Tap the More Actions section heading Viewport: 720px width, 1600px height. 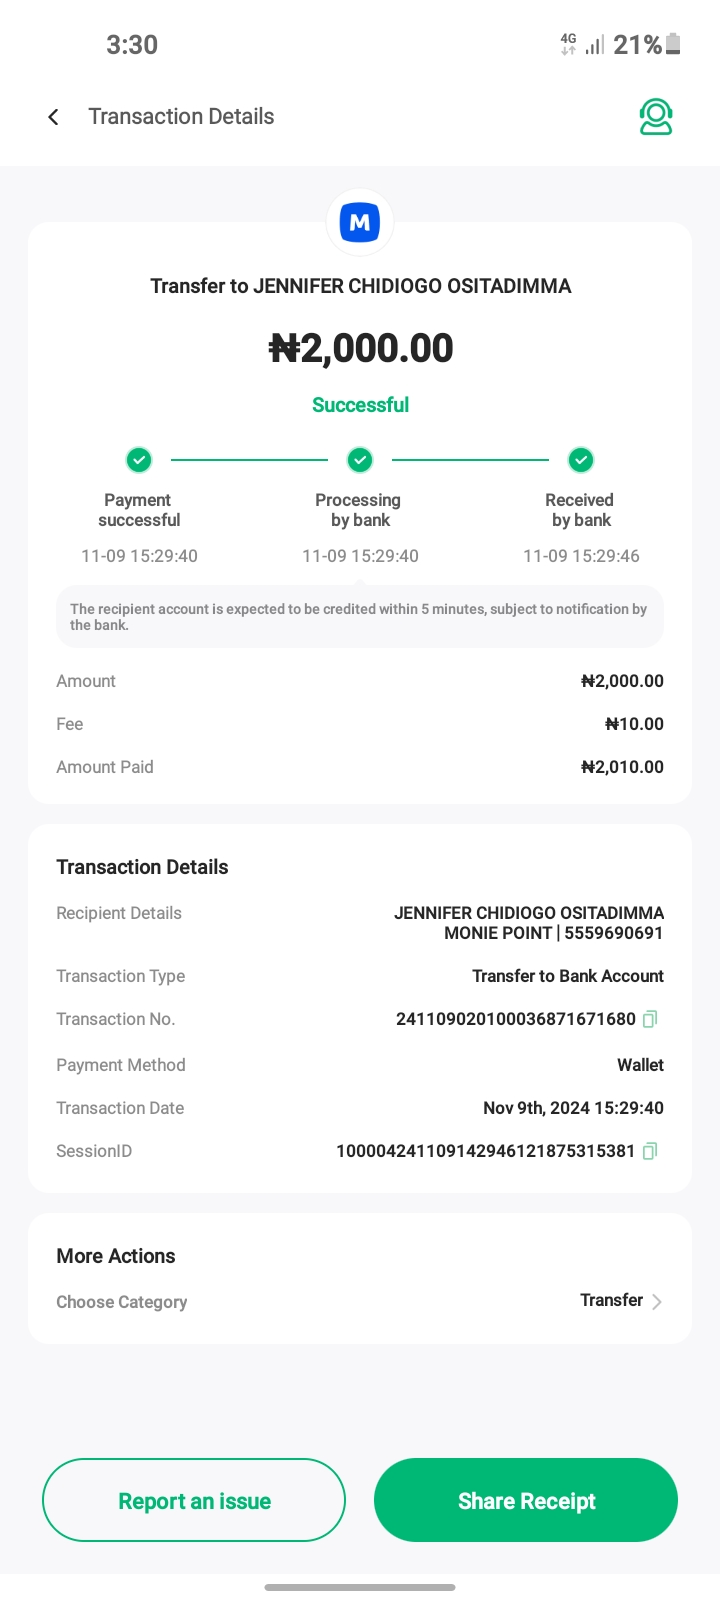pyautogui.click(x=116, y=1256)
